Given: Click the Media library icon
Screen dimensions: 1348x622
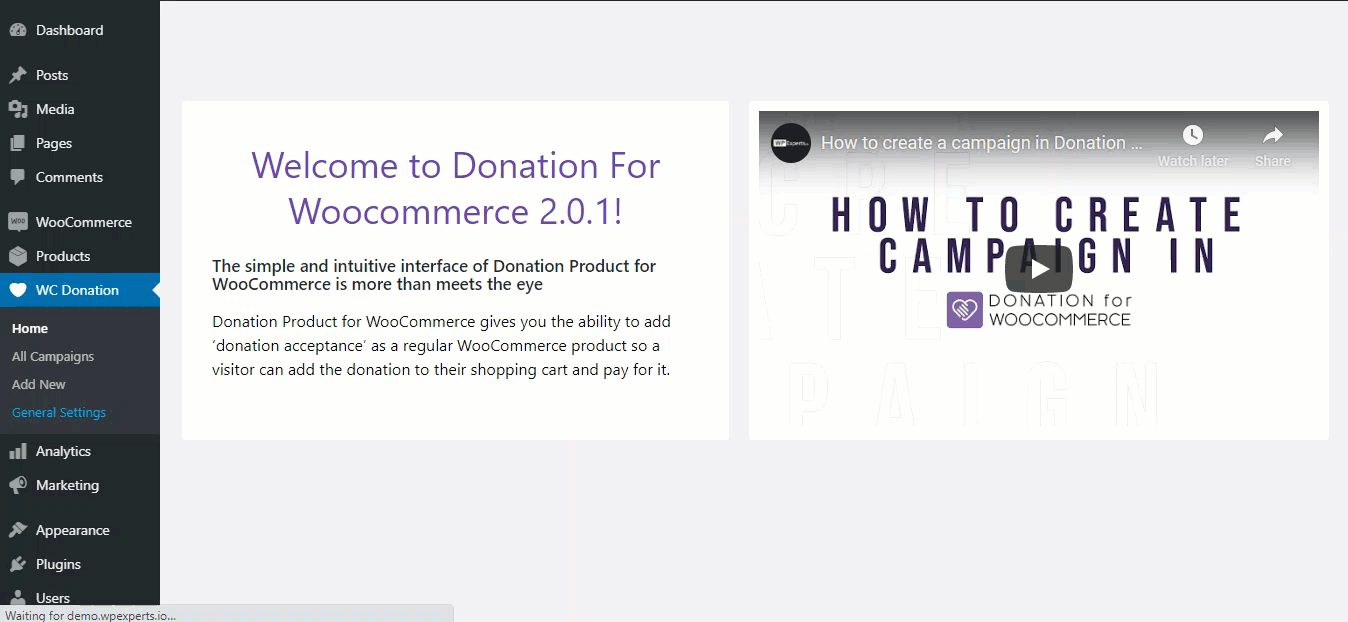Looking at the screenshot, I should pyautogui.click(x=18, y=109).
